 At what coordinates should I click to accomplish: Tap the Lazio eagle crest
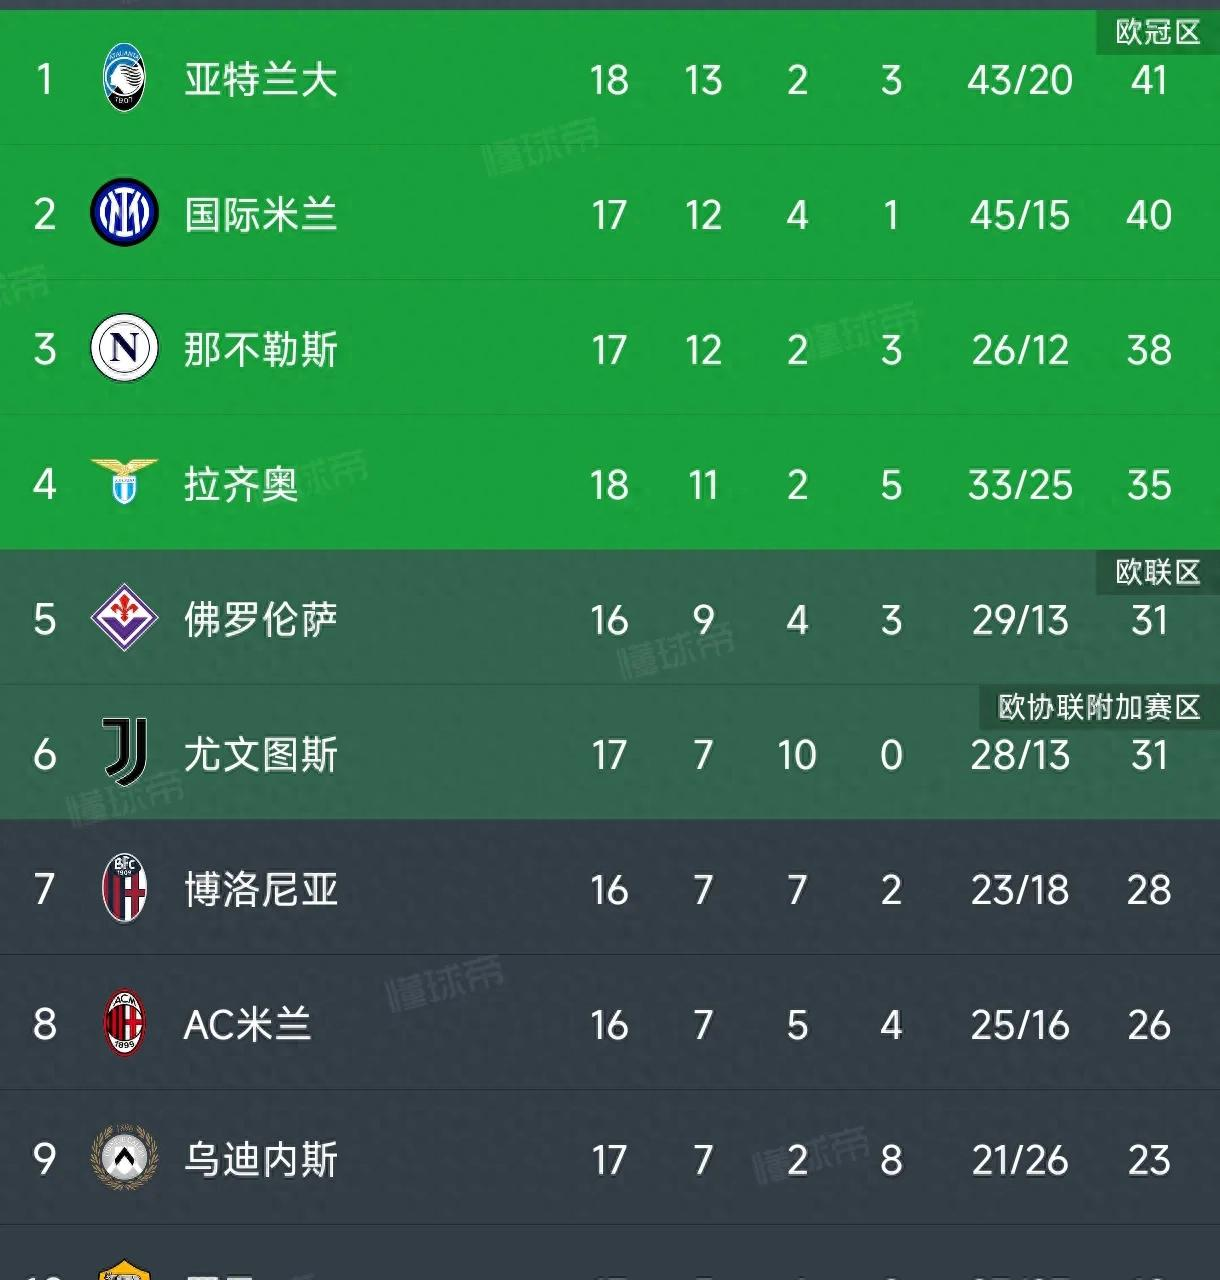pyautogui.click(x=124, y=481)
